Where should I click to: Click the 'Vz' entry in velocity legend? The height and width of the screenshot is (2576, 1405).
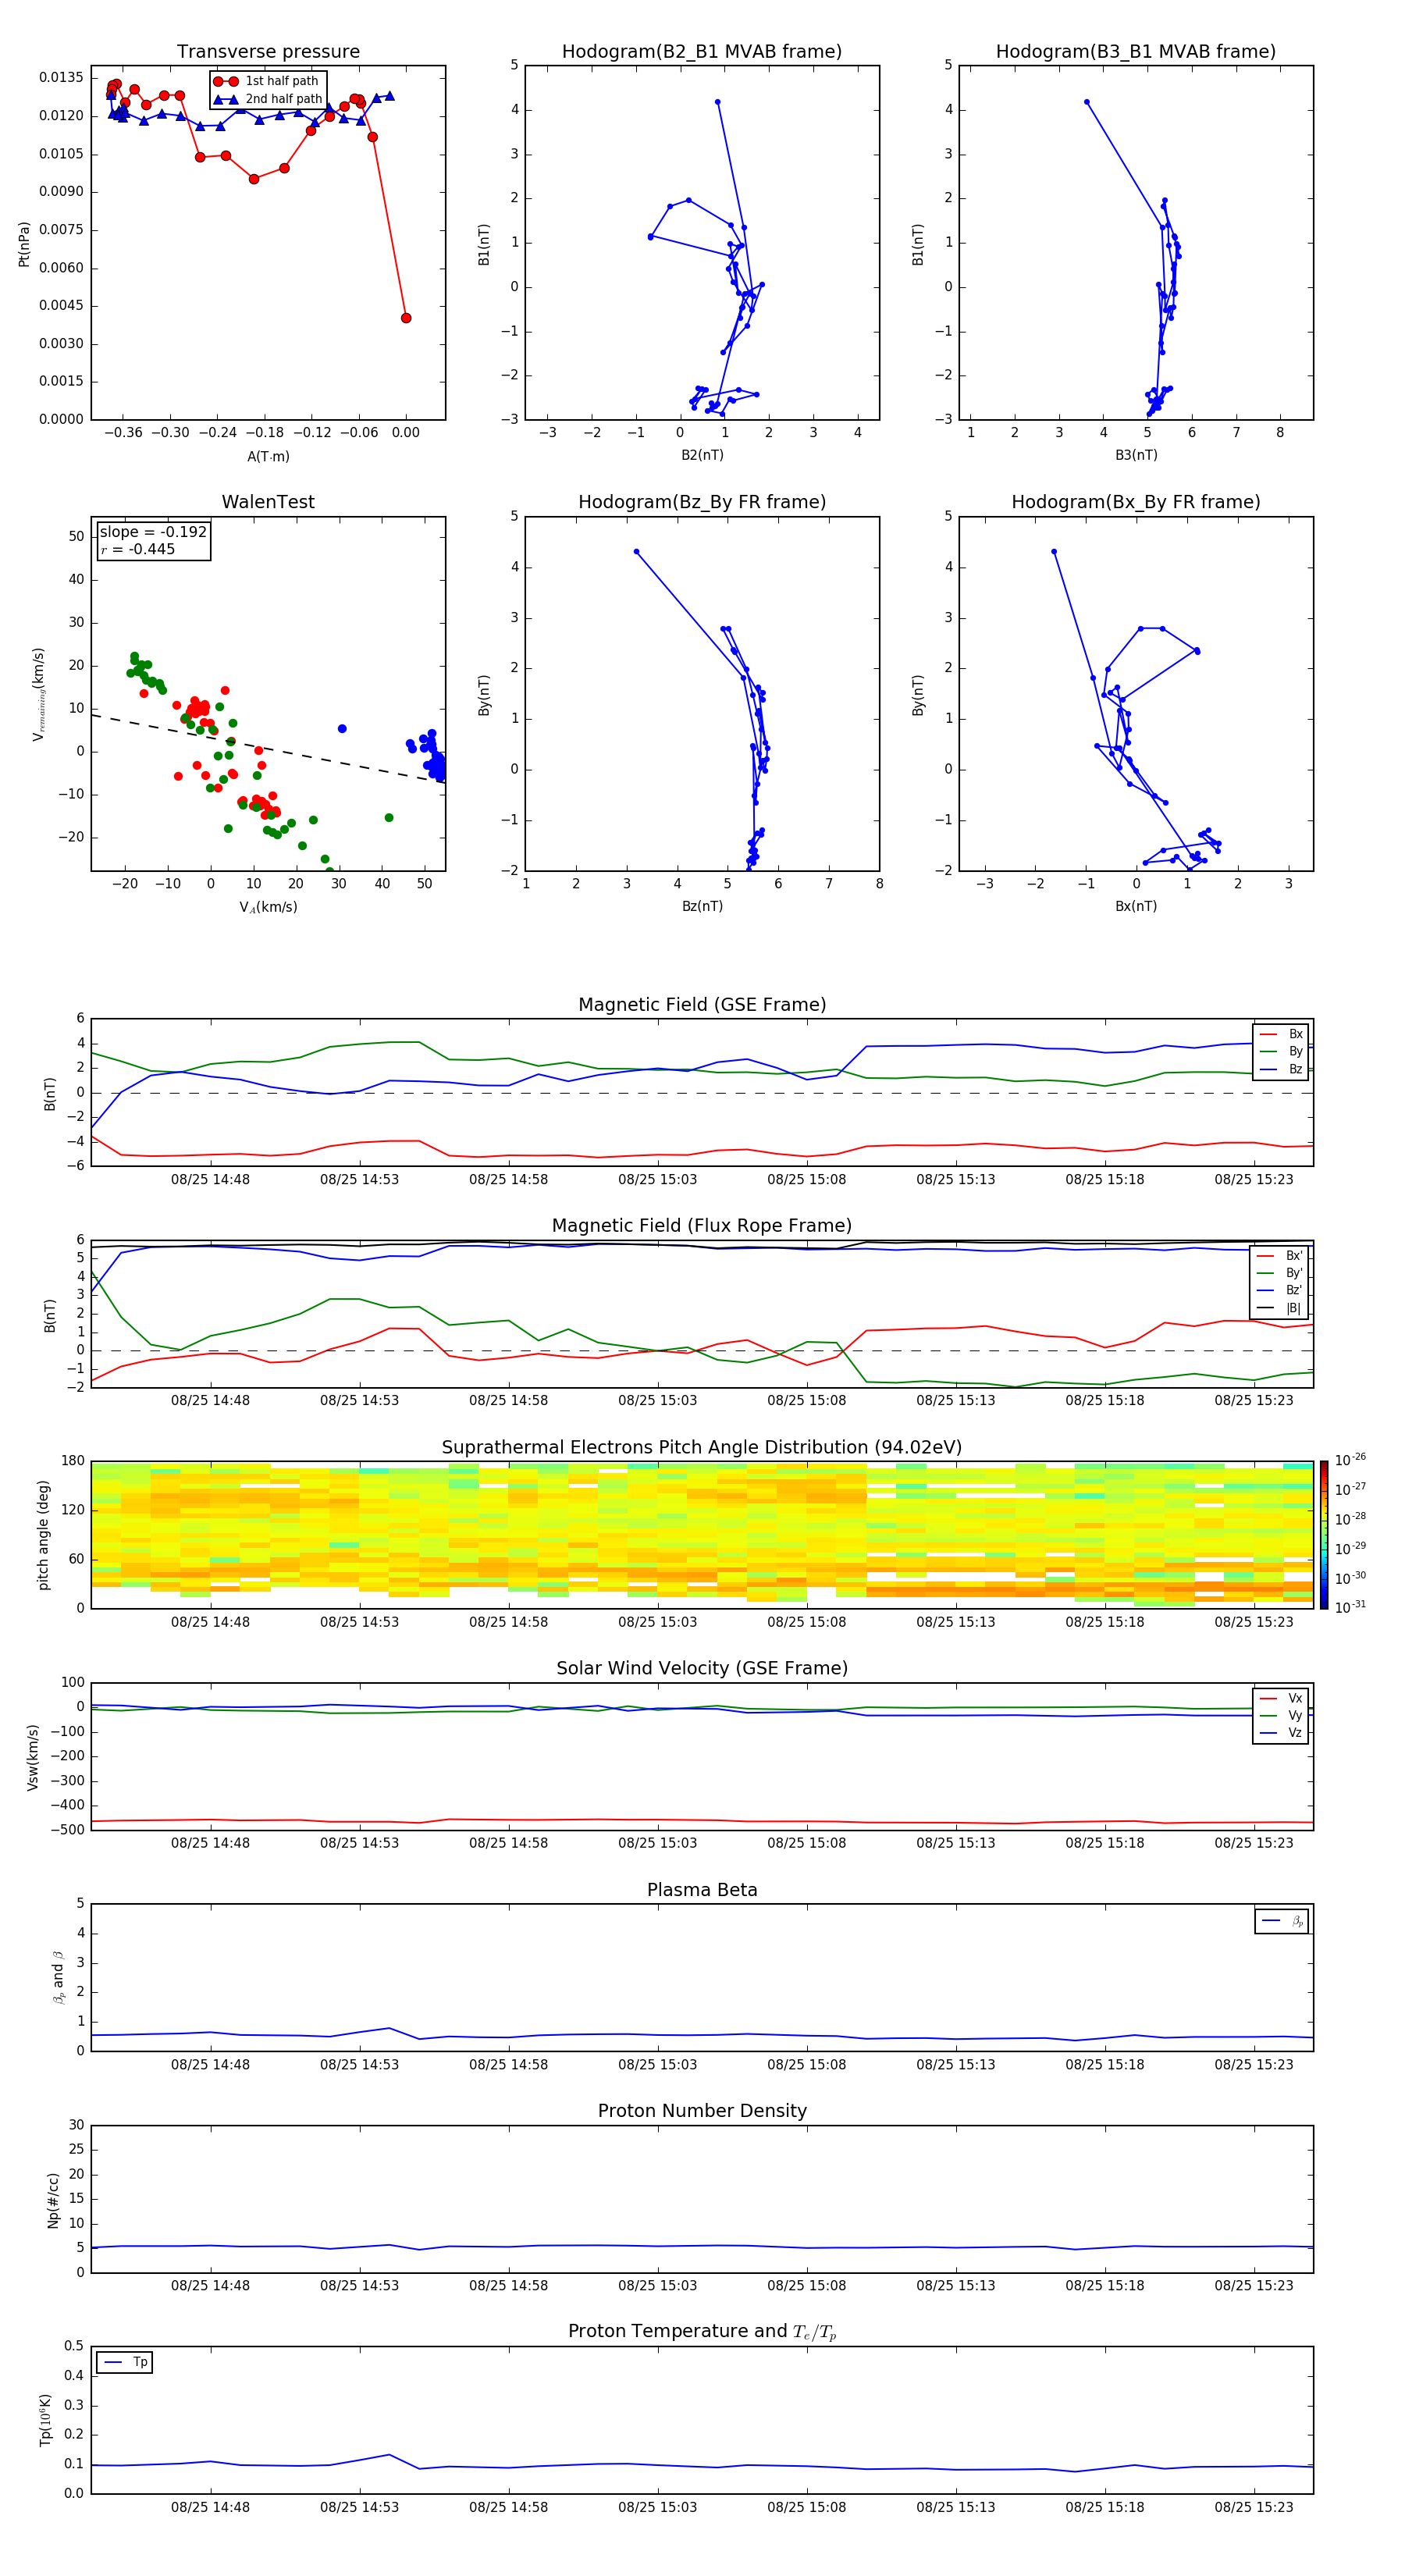(1281, 1732)
